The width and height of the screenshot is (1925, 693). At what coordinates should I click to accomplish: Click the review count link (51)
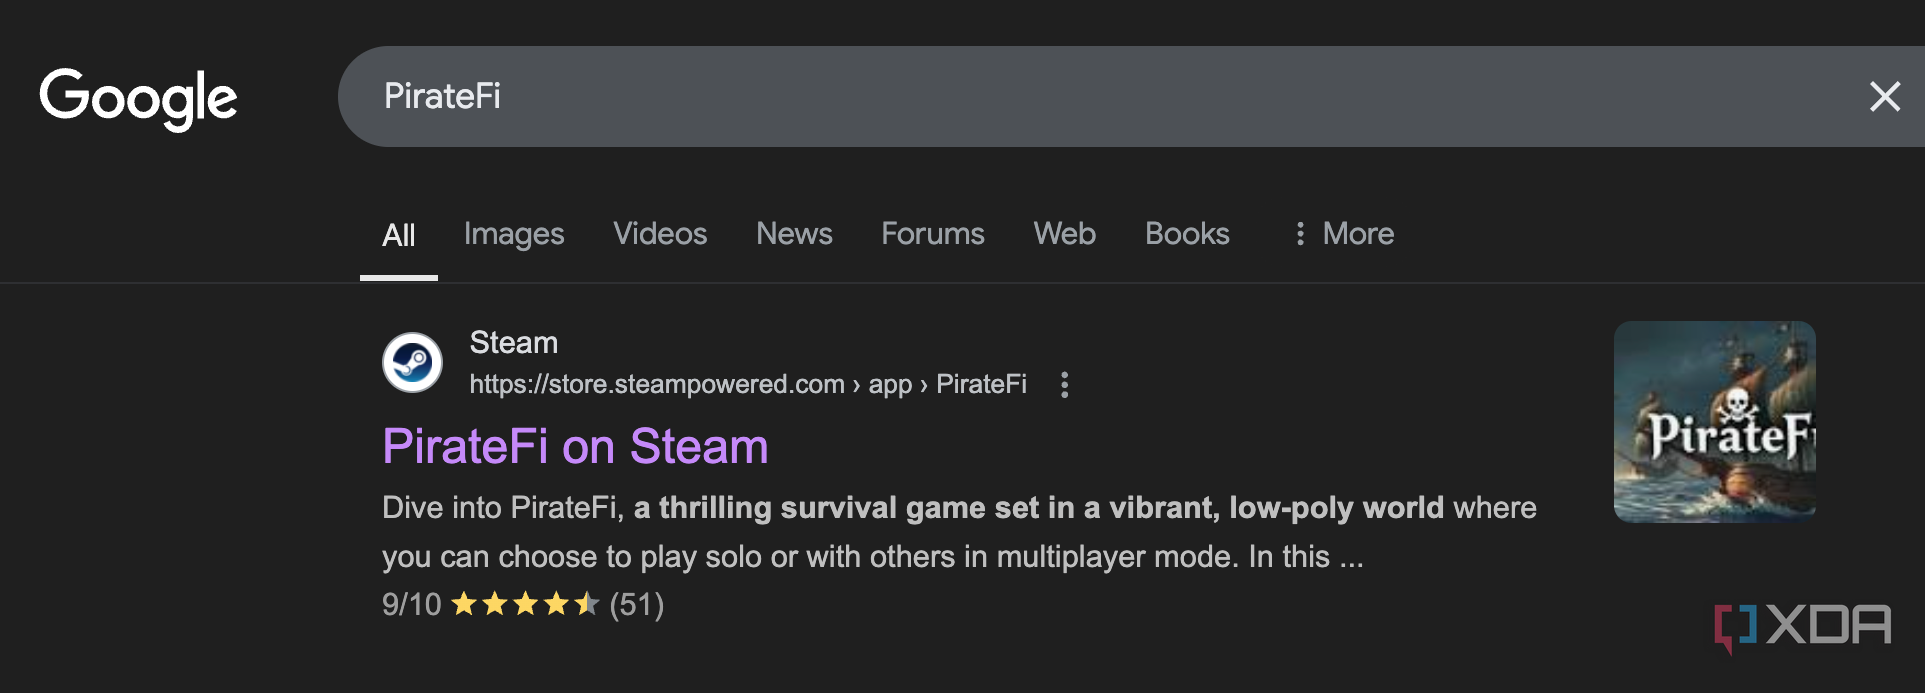click(x=638, y=603)
